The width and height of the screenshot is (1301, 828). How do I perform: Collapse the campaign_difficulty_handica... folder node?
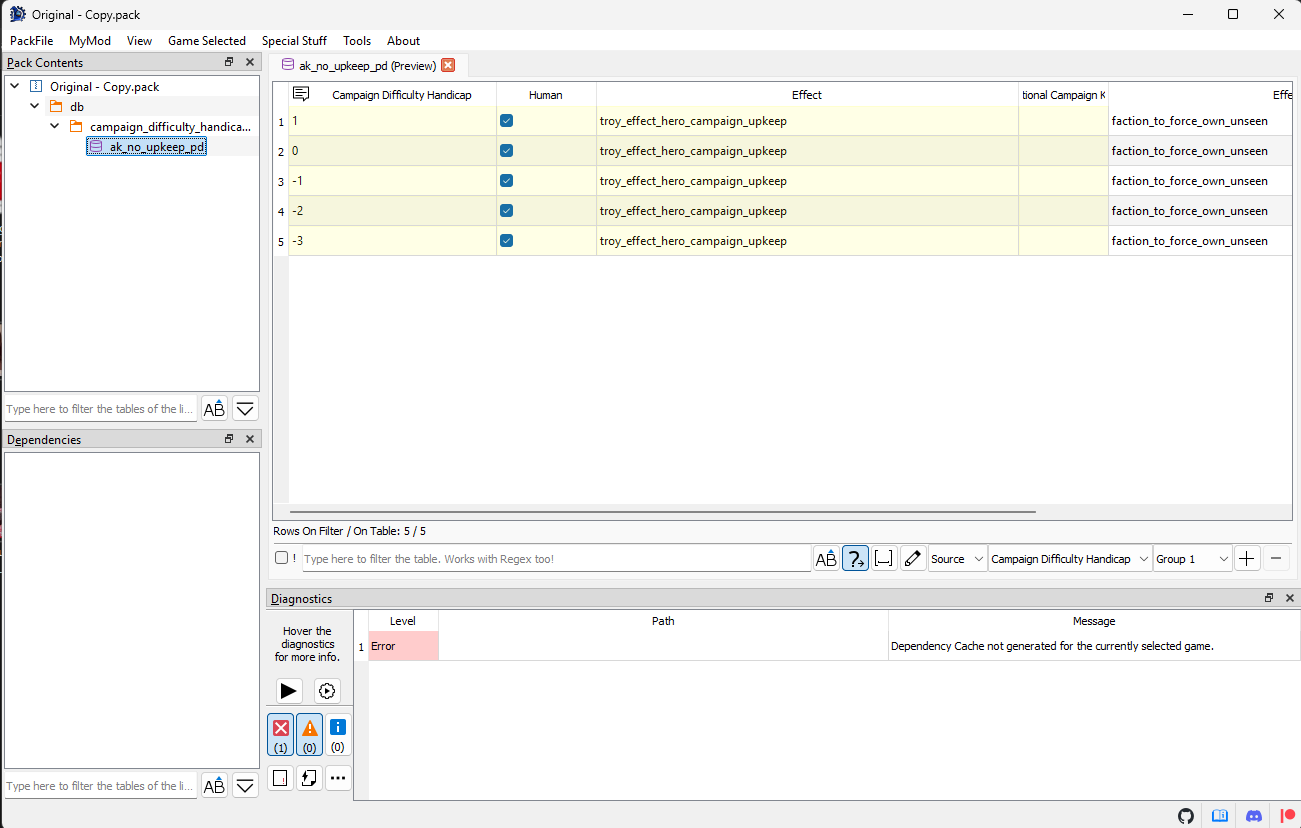click(x=55, y=126)
